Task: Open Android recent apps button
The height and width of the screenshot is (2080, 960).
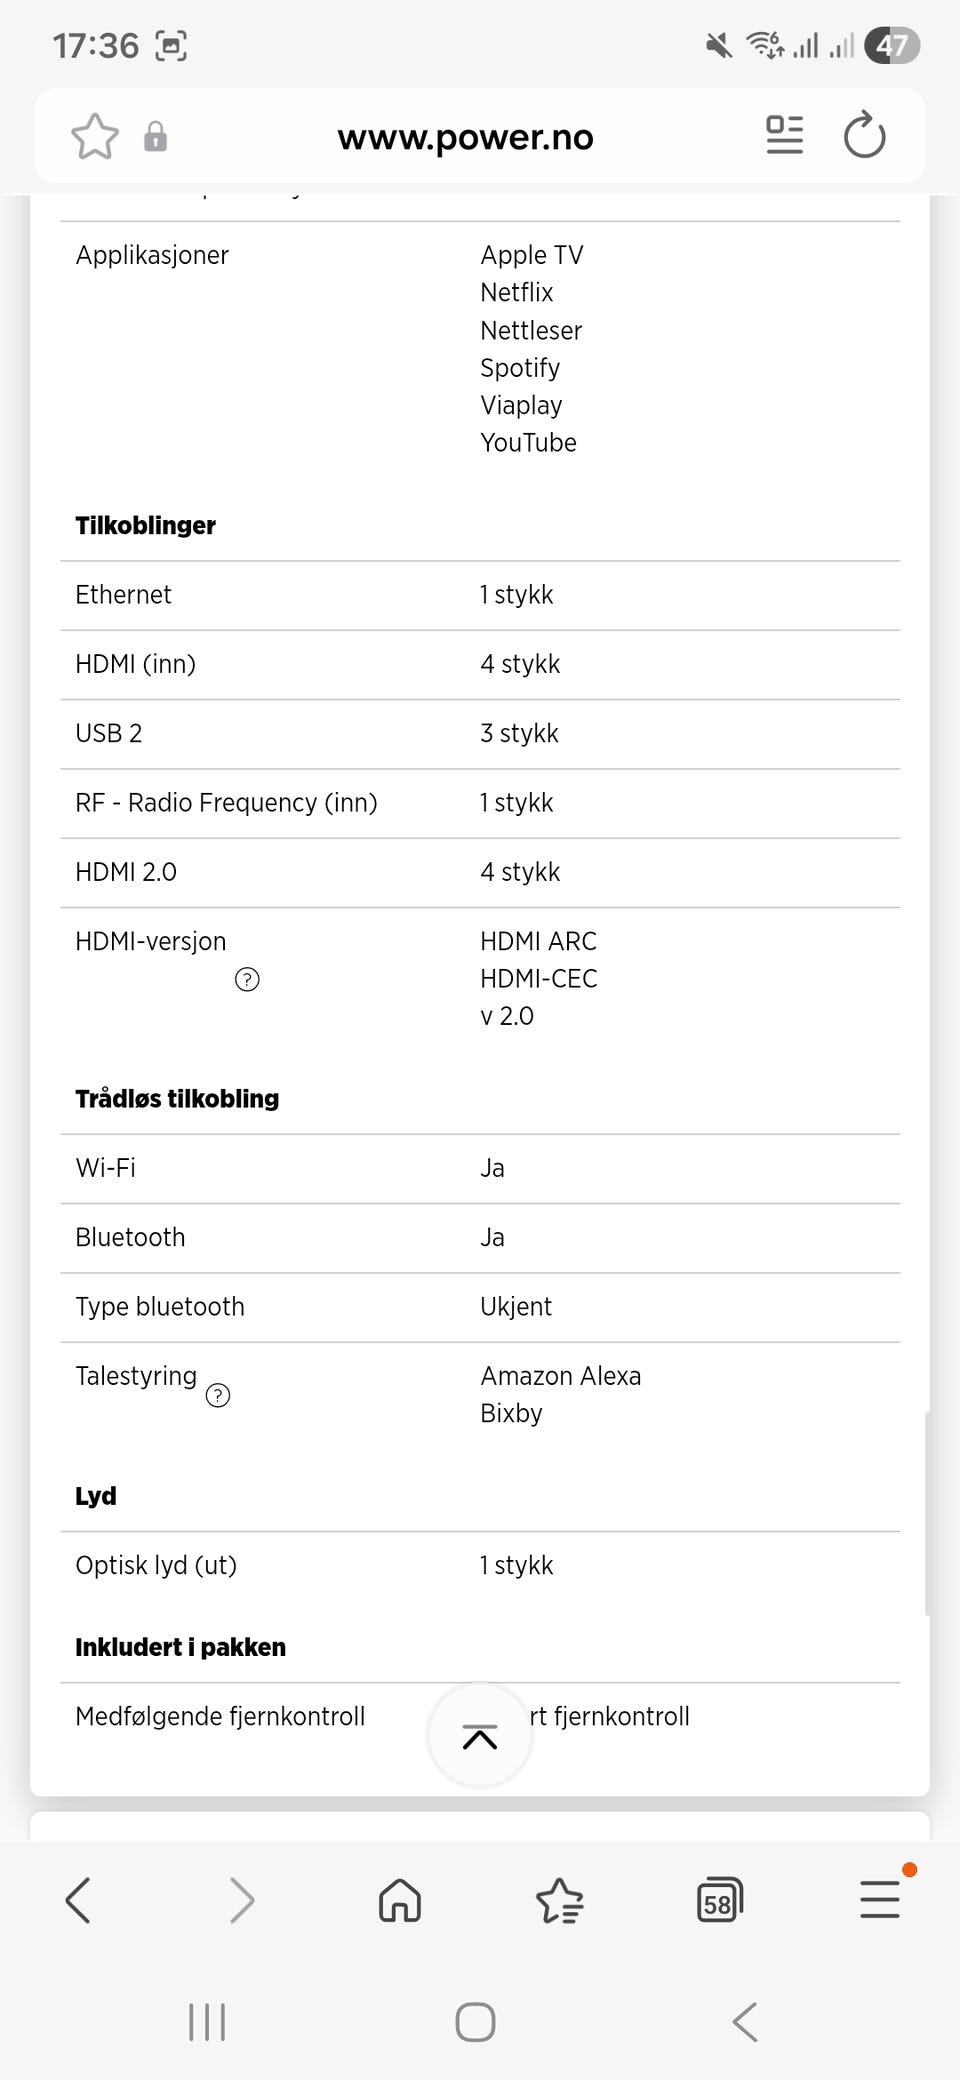Action: (207, 2022)
